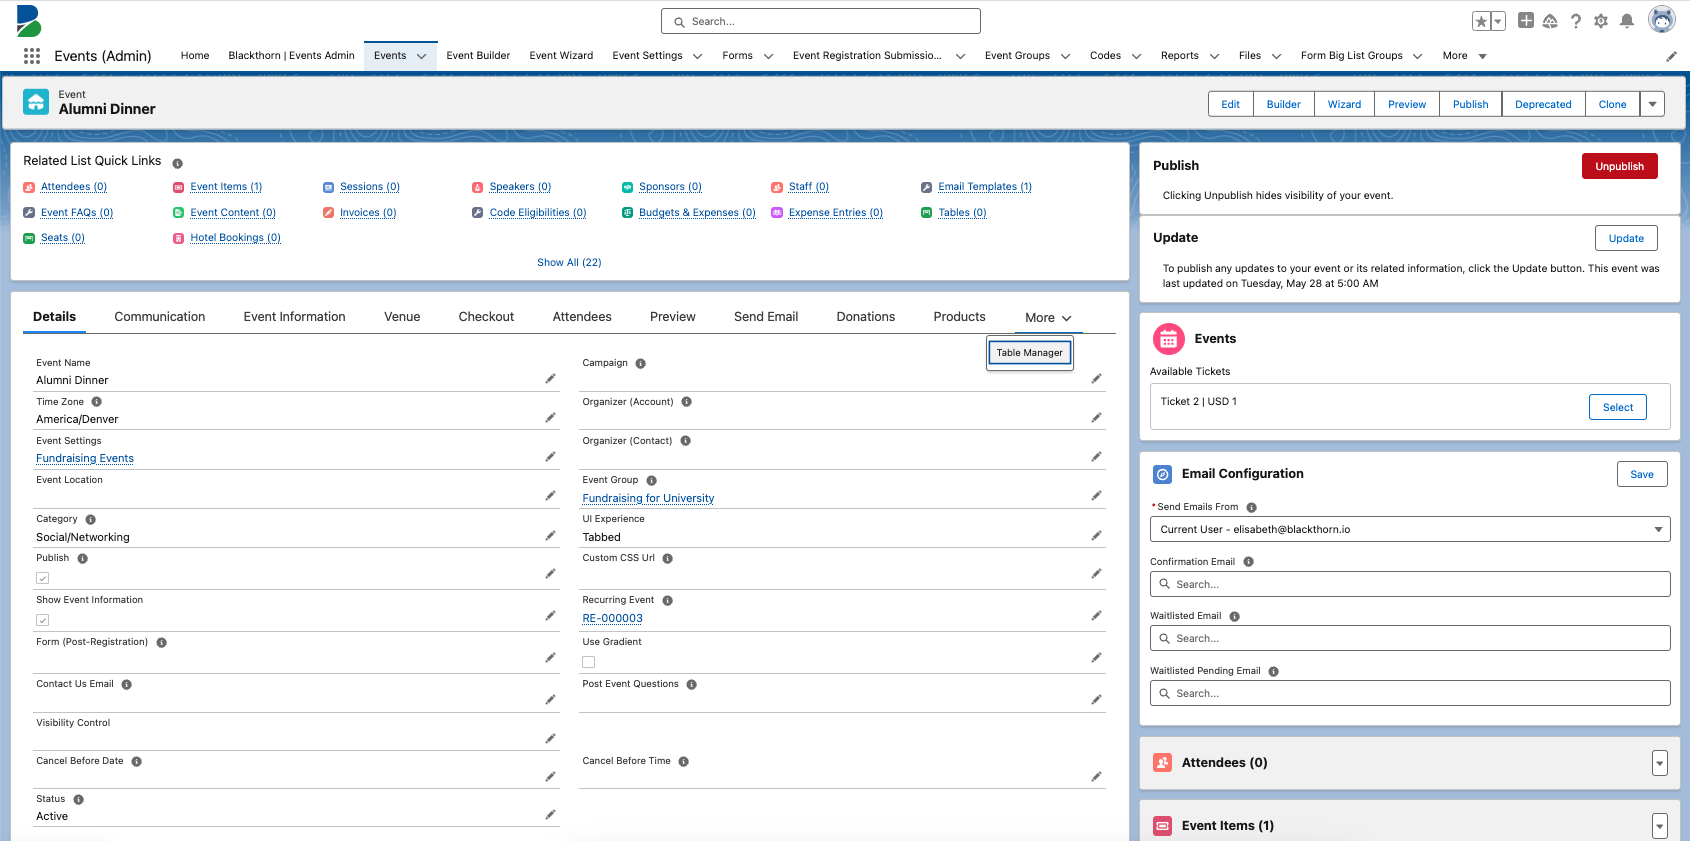Open the RE-000003 recurring event link
The image size is (1690, 841).
click(x=613, y=618)
